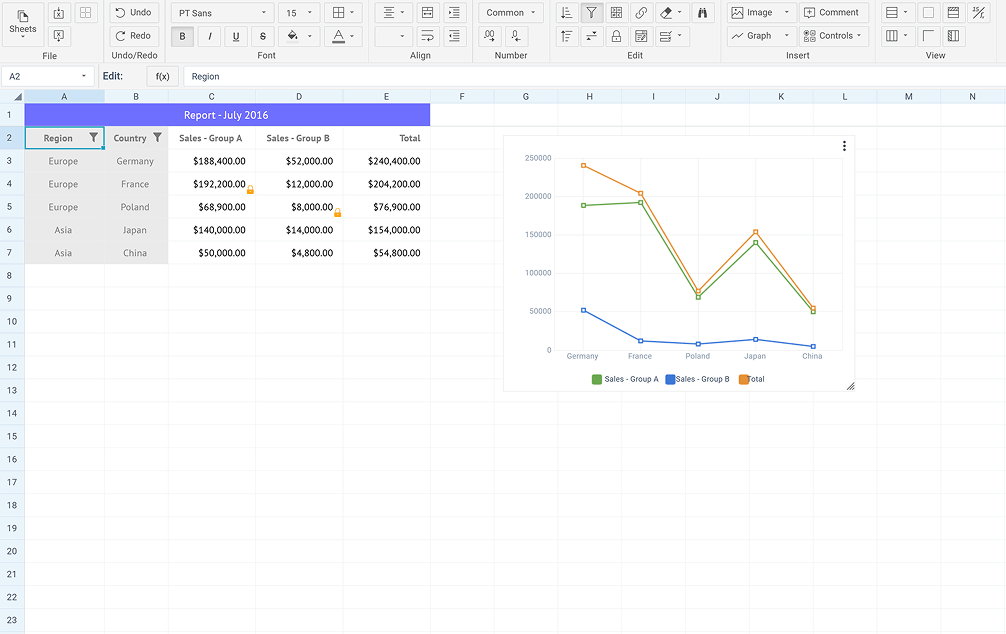Click the Total legend item in chart
This screenshot has height=634, width=1006.
[752, 379]
